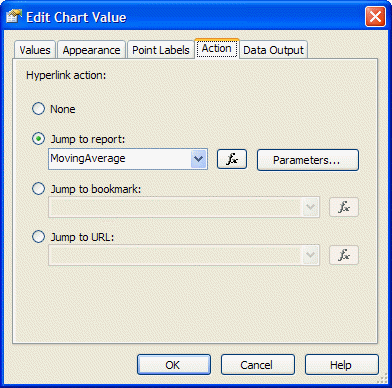Enable the Jump to URL option
Image resolution: width=392 pixels, height=388 pixels.
[38, 237]
